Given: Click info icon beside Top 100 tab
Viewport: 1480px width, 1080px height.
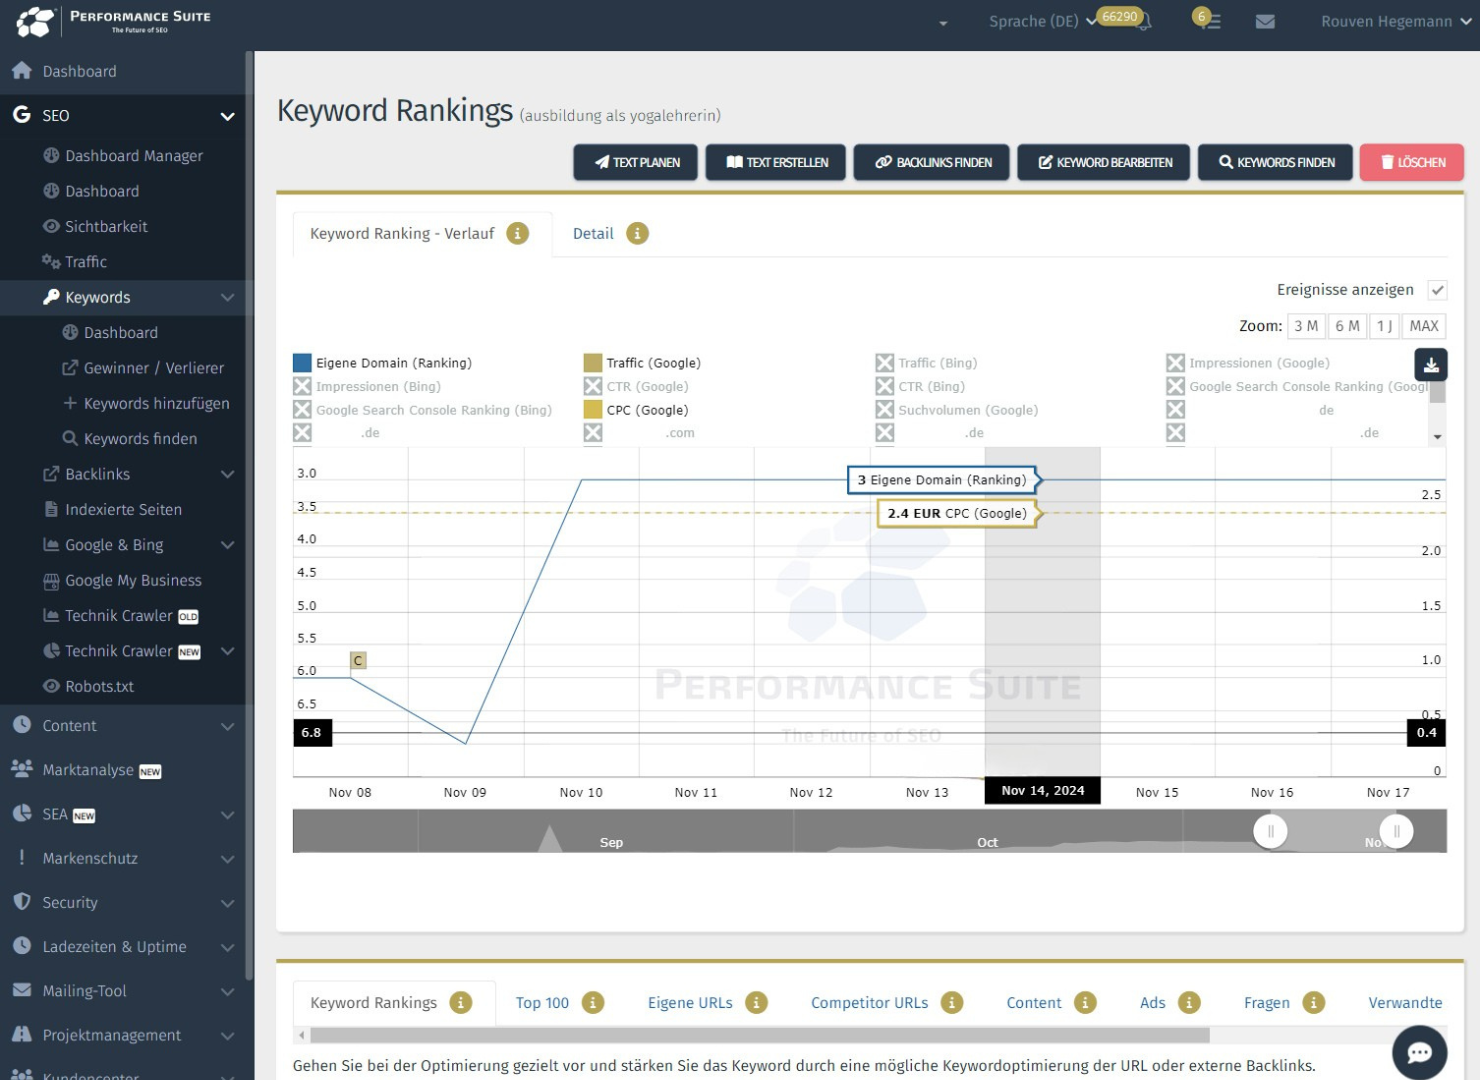Looking at the screenshot, I should (593, 1002).
